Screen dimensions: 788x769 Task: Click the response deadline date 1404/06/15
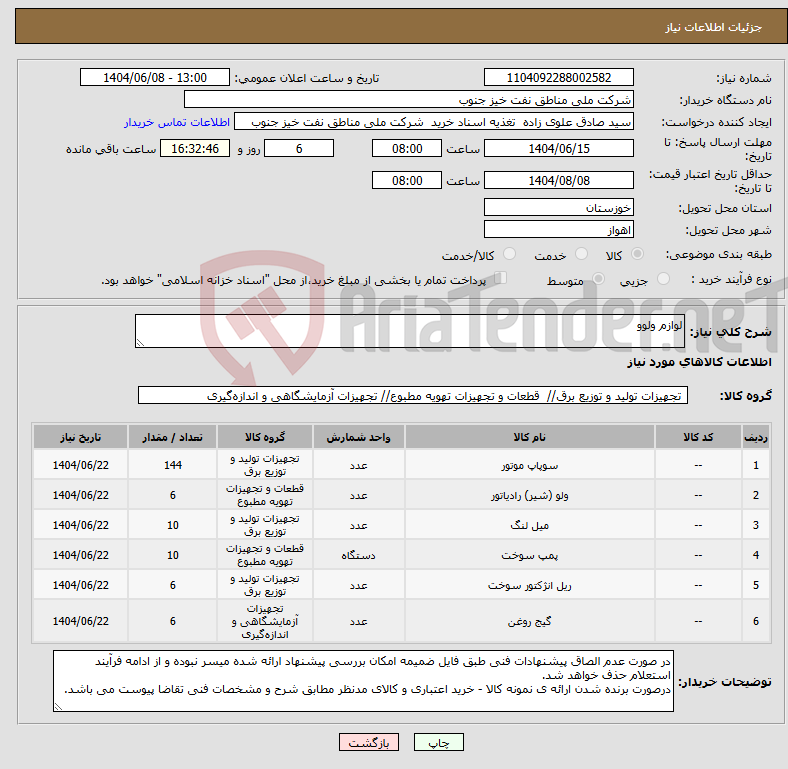point(558,148)
